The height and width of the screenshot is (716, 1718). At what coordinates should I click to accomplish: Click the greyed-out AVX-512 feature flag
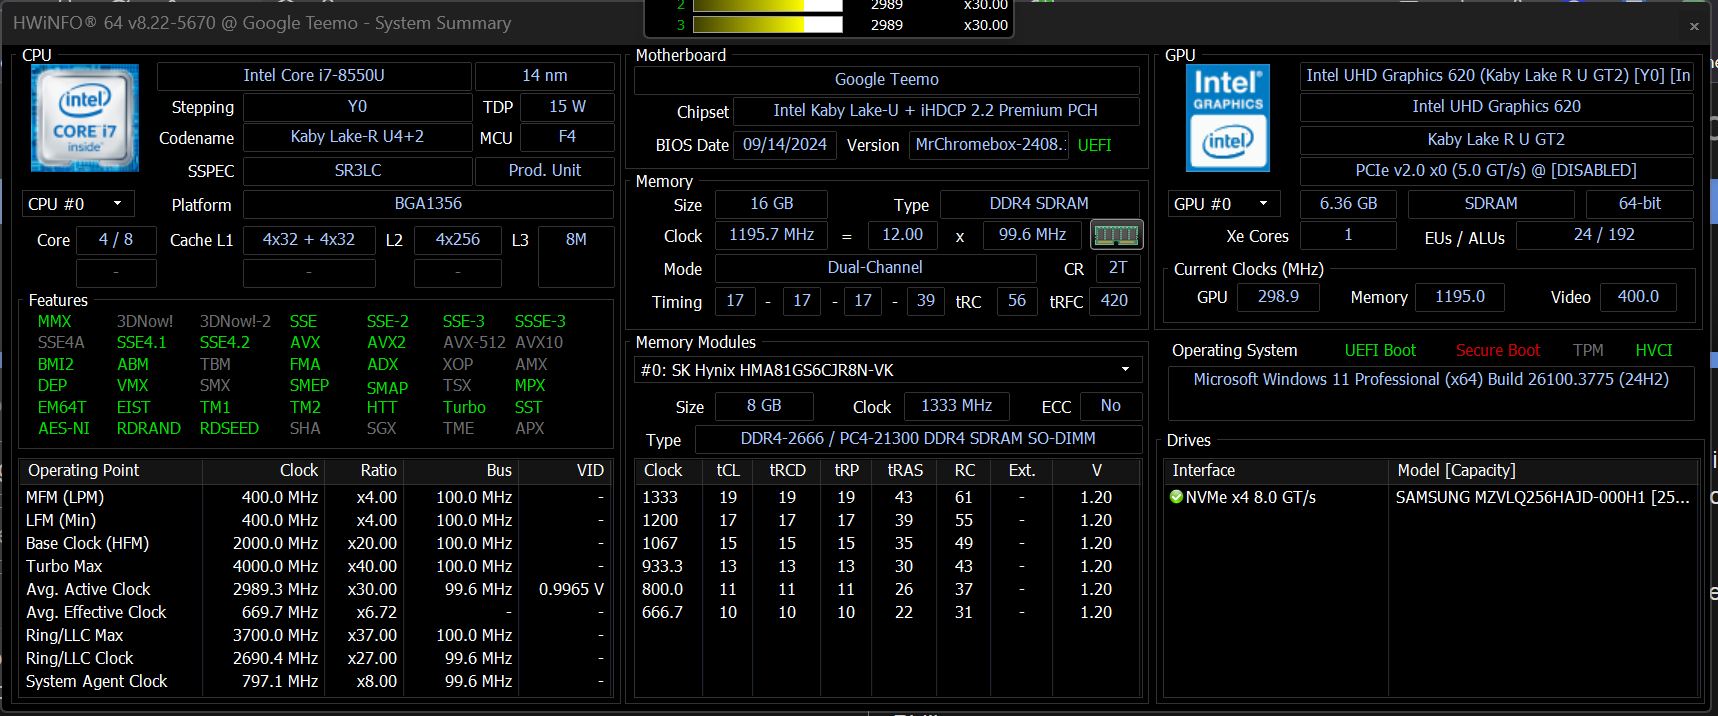point(474,342)
